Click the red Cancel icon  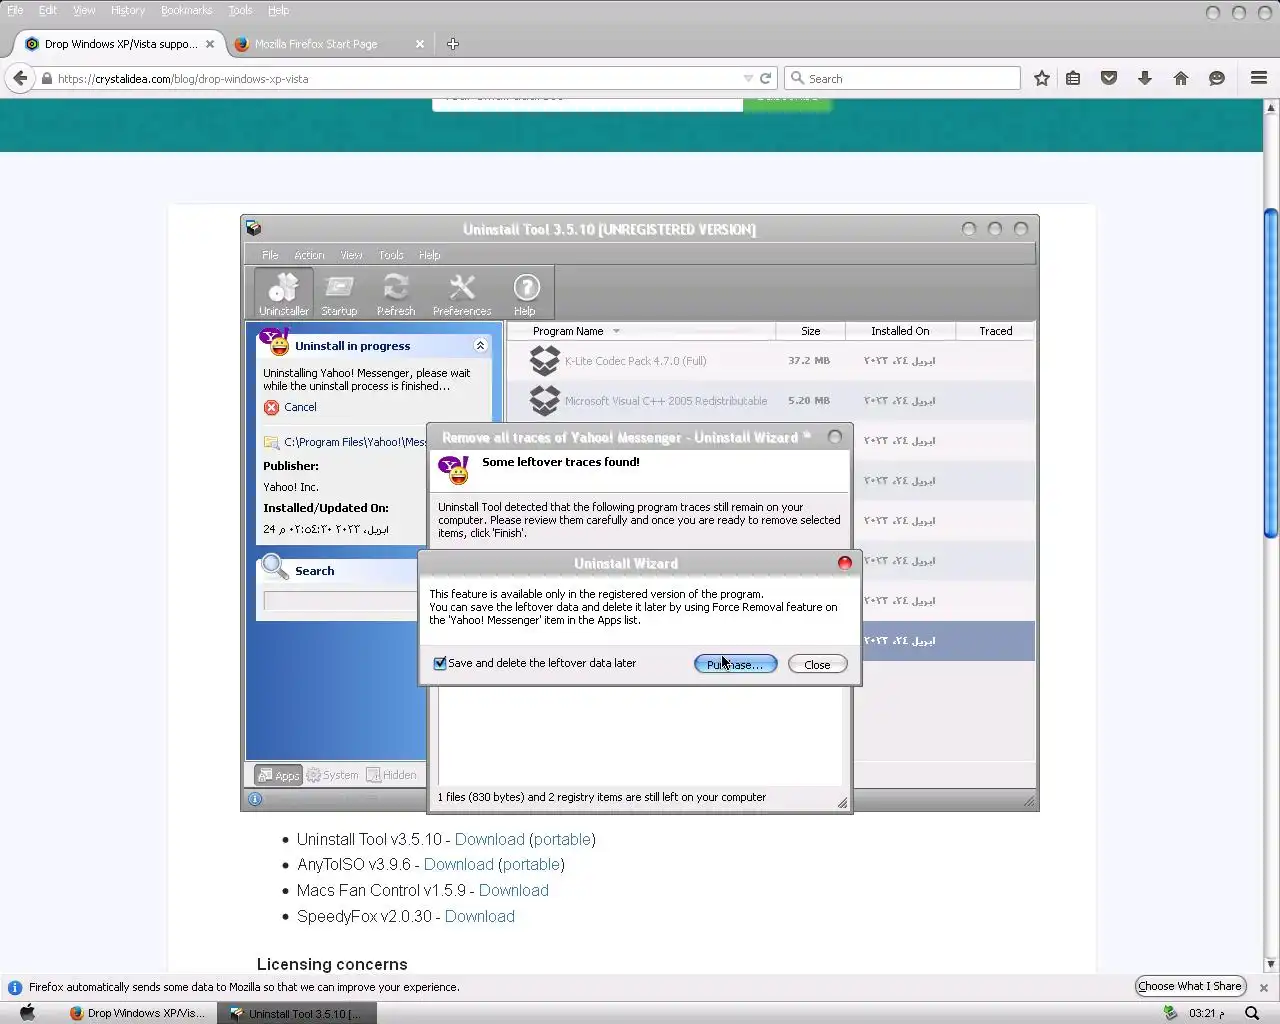point(271,407)
